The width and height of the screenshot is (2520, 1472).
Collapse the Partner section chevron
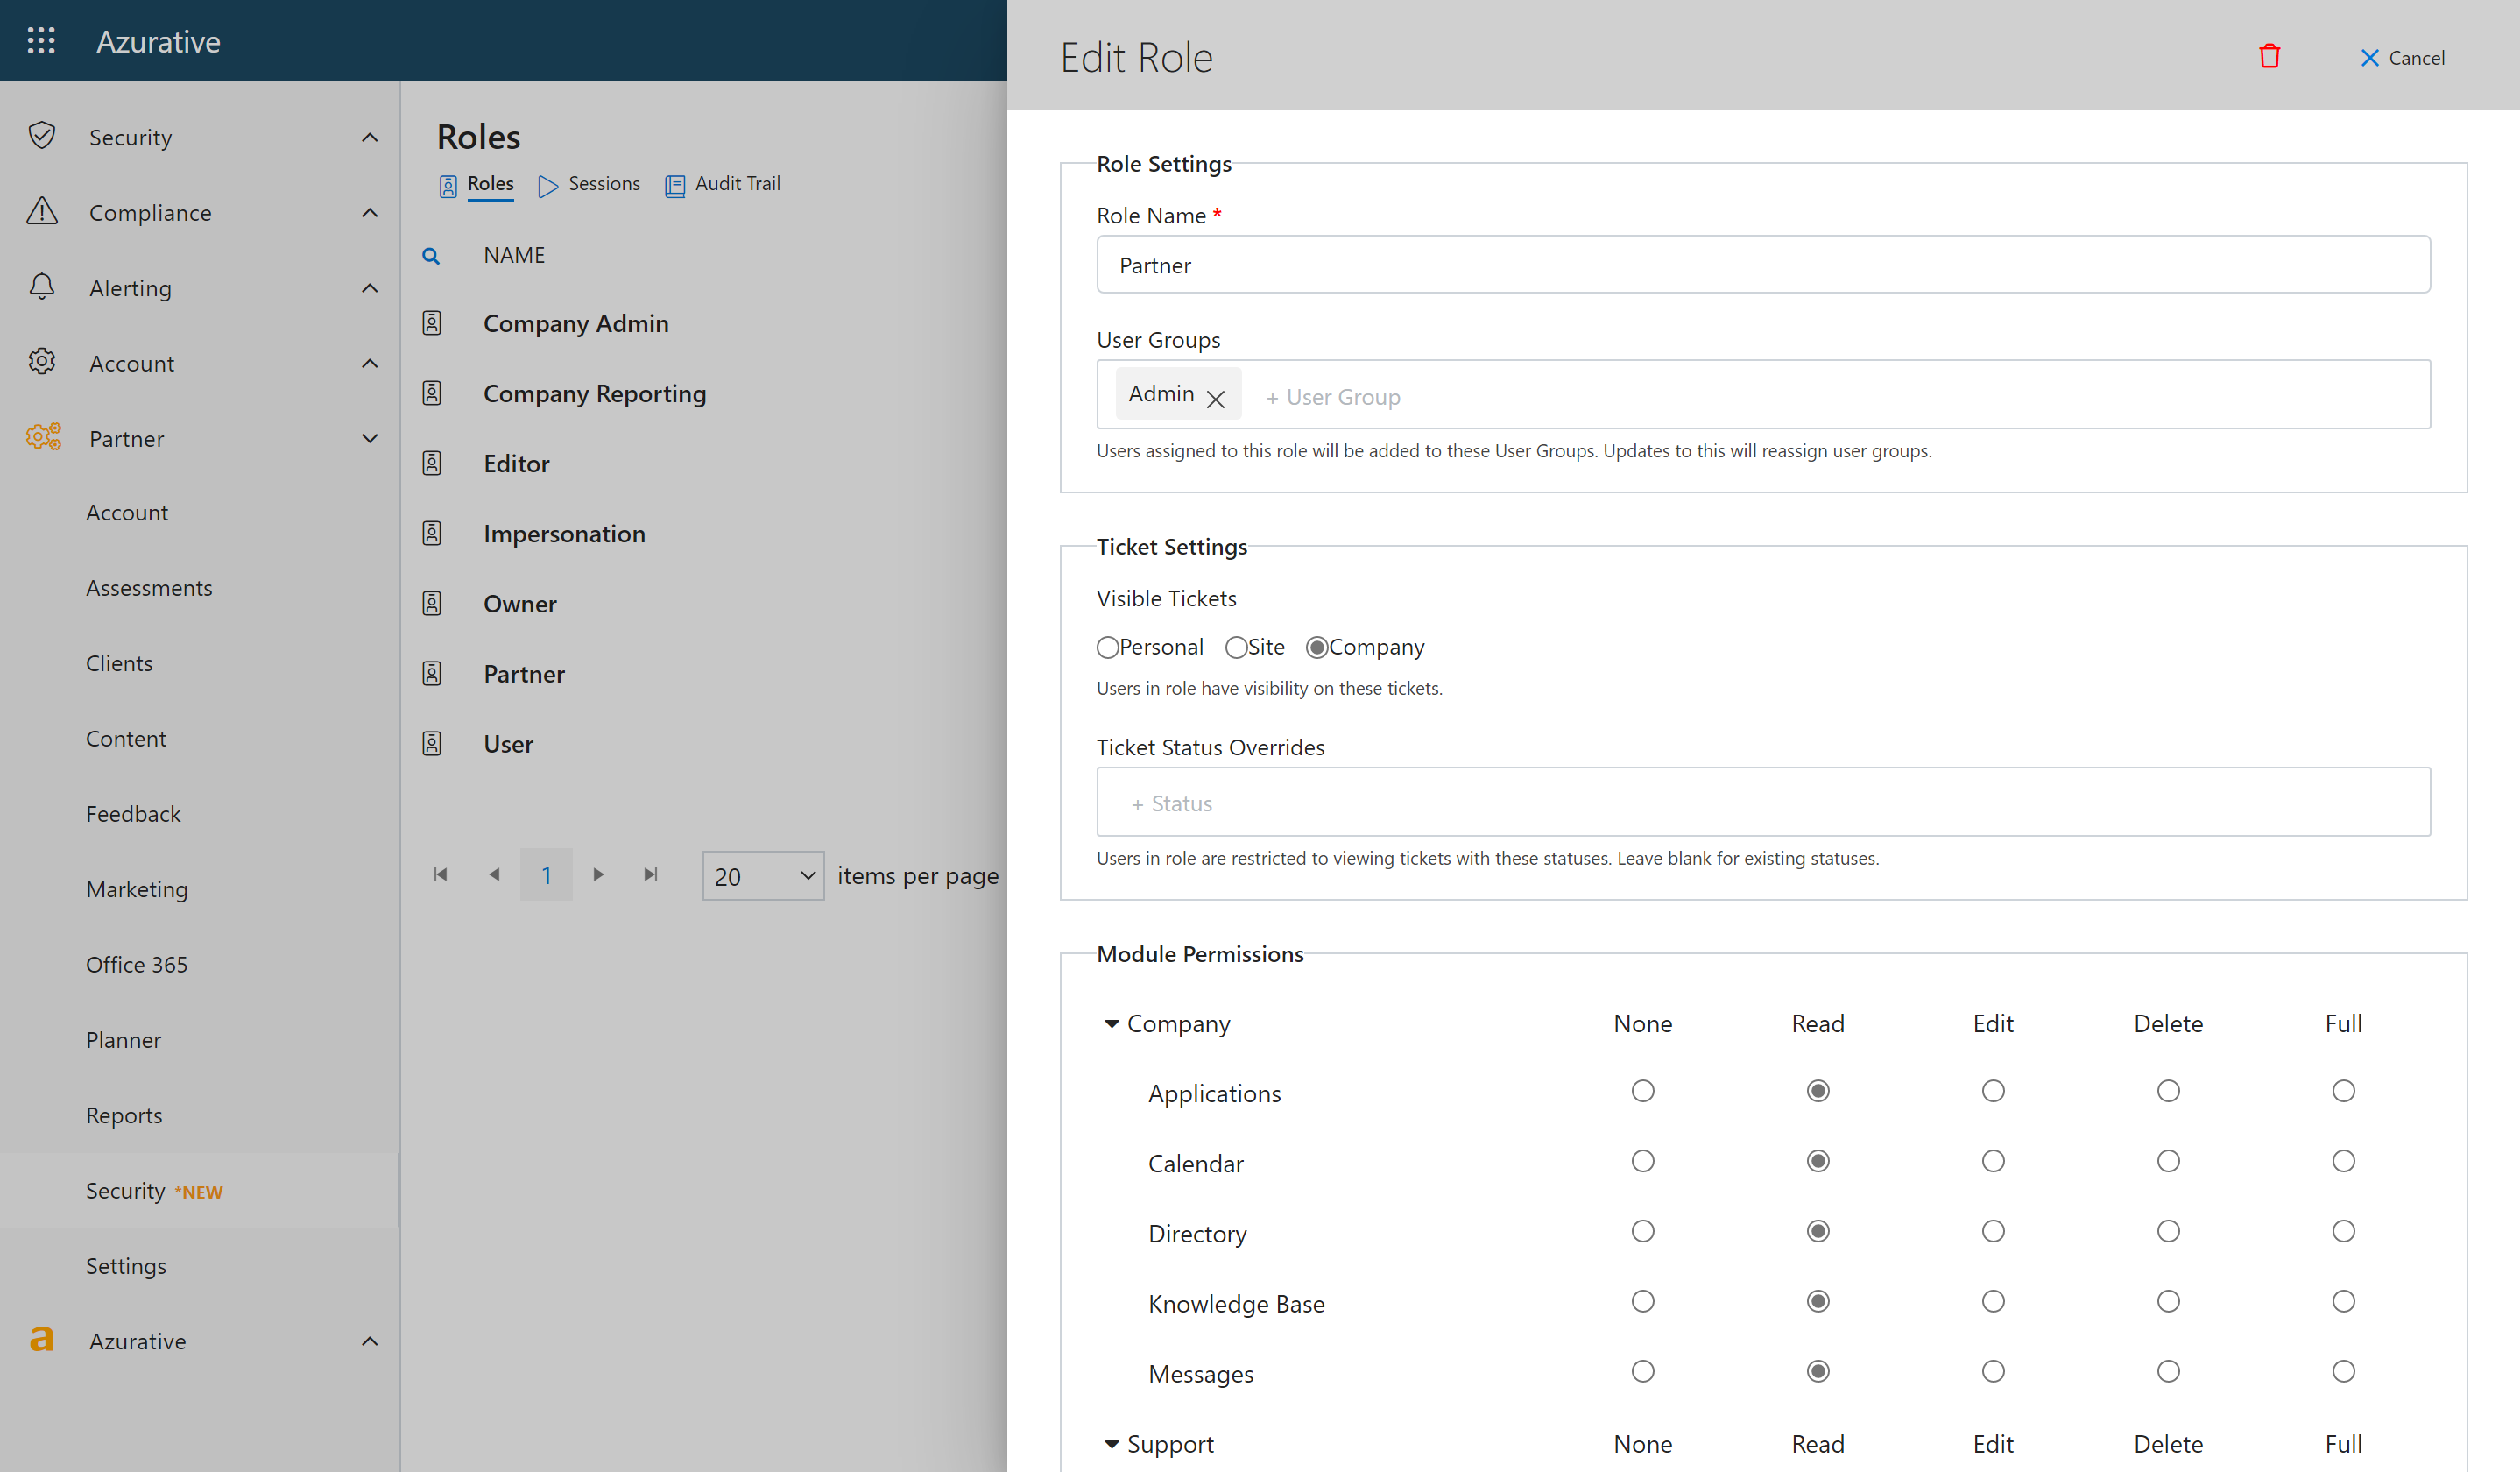pos(370,438)
